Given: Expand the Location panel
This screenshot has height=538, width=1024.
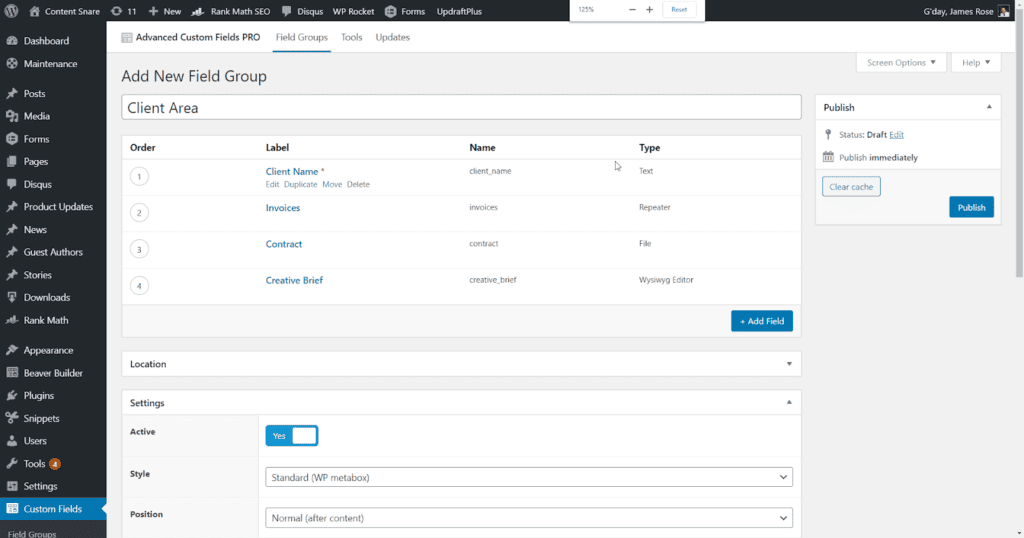Looking at the screenshot, I should pyautogui.click(x=461, y=364).
